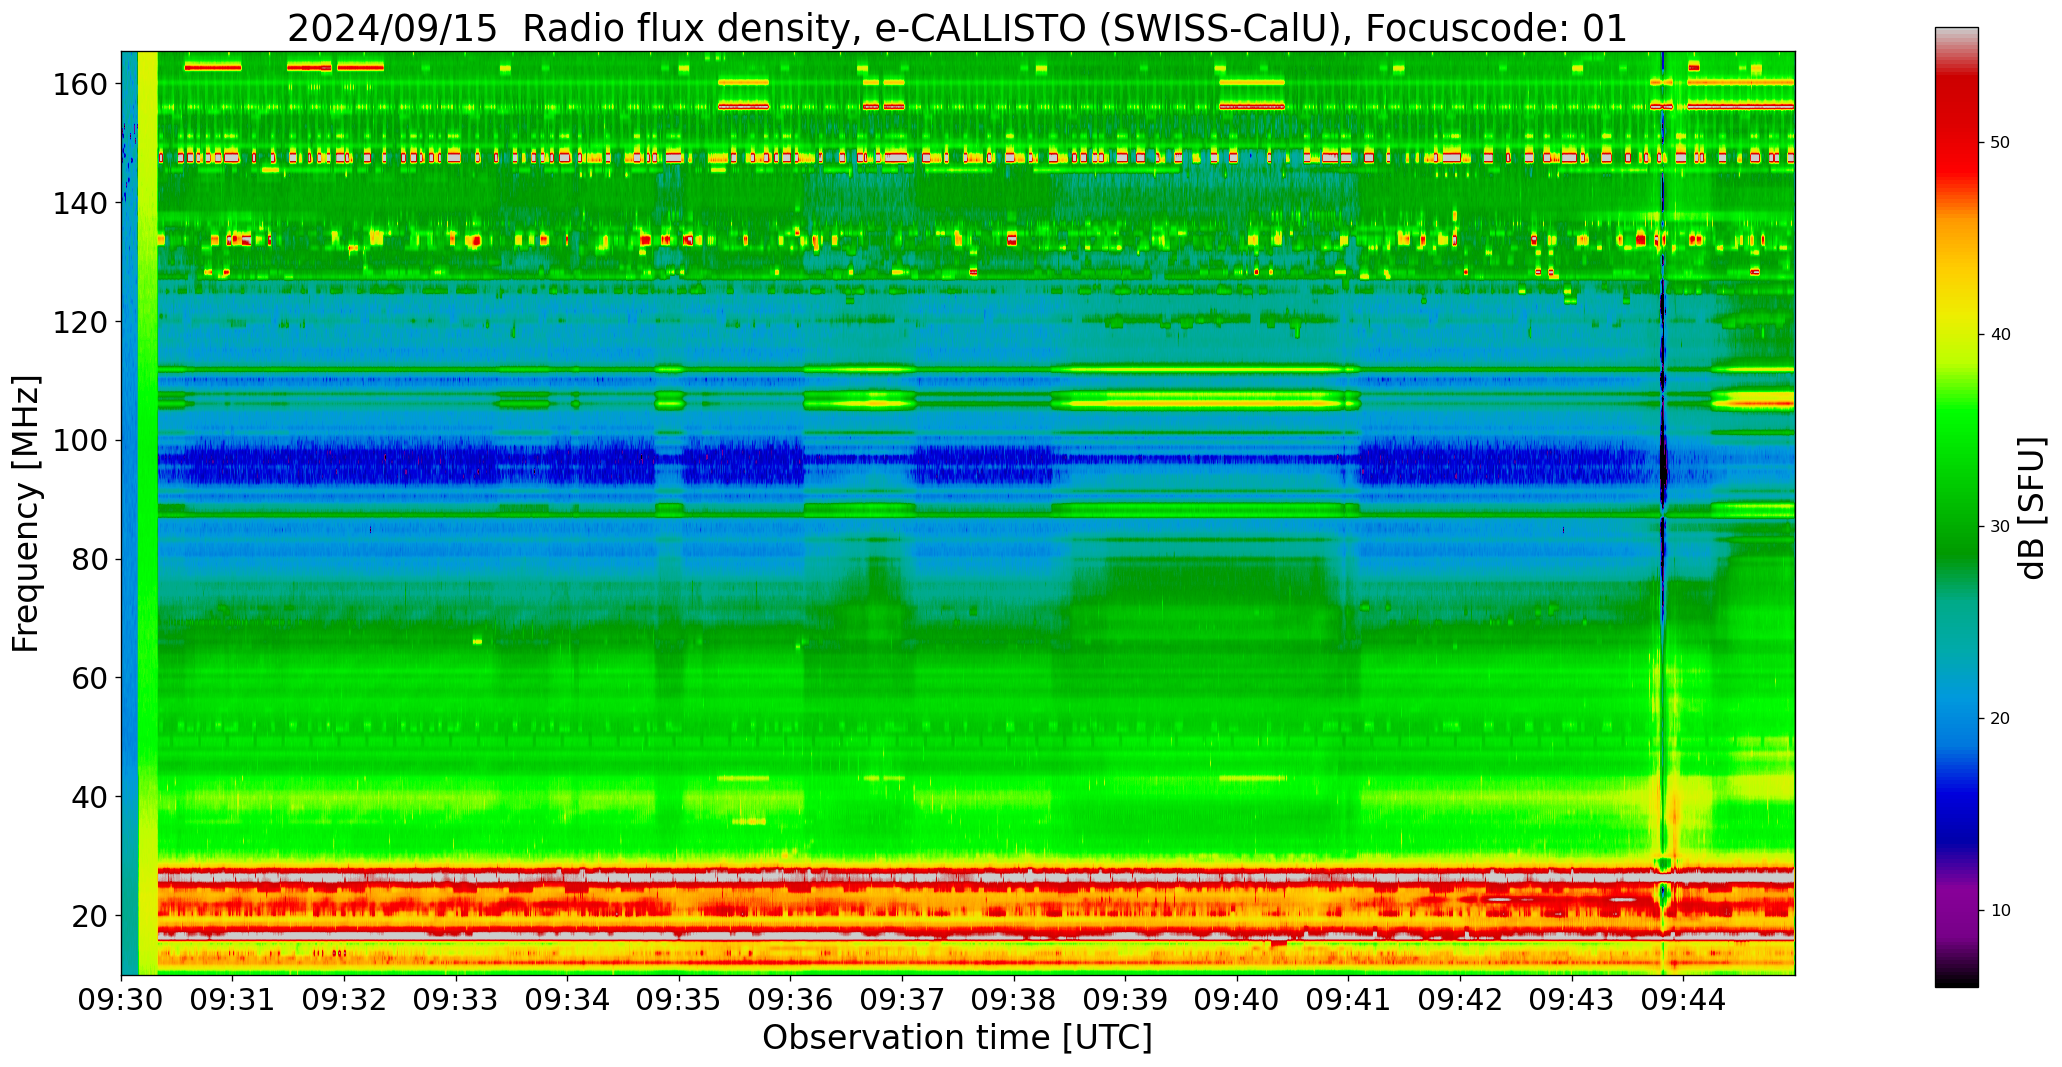The width and height of the screenshot is (2062, 1067).
Task: Click the 09:34 time tick label
Action: [x=568, y=999]
